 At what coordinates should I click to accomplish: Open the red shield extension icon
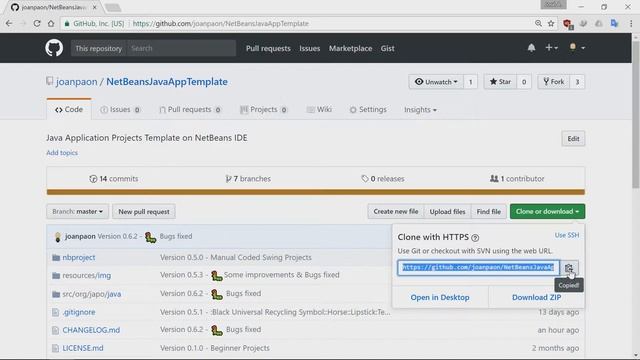click(567, 24)
